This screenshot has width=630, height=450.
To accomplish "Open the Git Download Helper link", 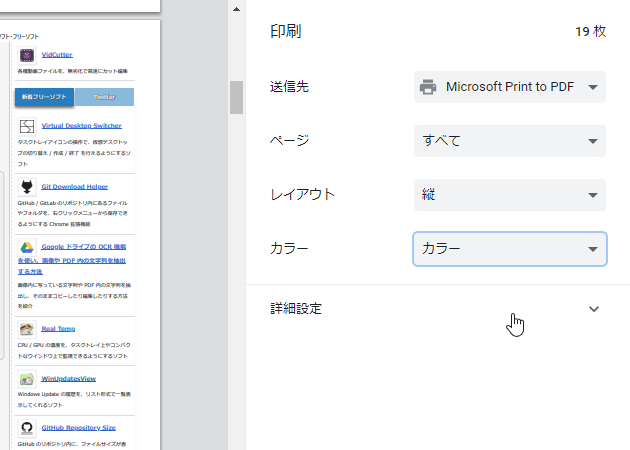I will point(74,187).
